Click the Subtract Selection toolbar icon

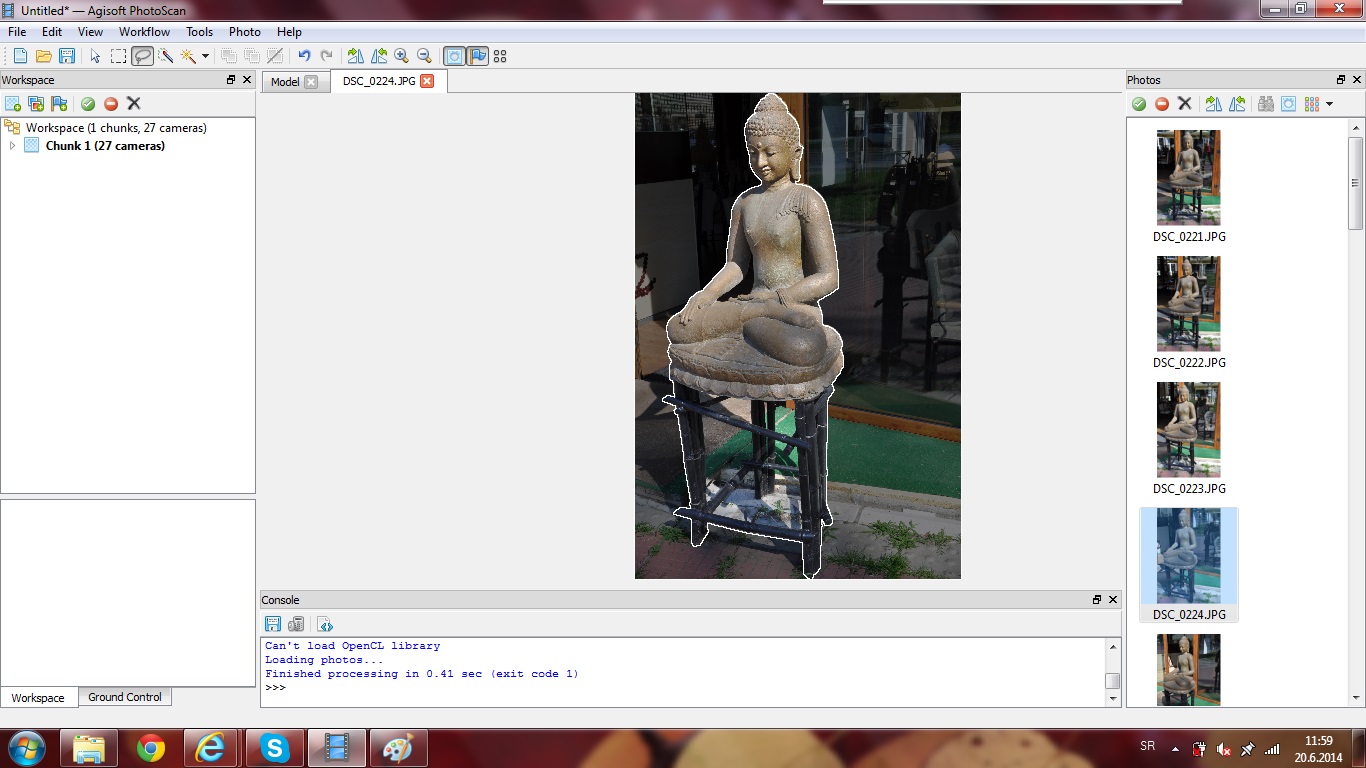tap(252, 56)
